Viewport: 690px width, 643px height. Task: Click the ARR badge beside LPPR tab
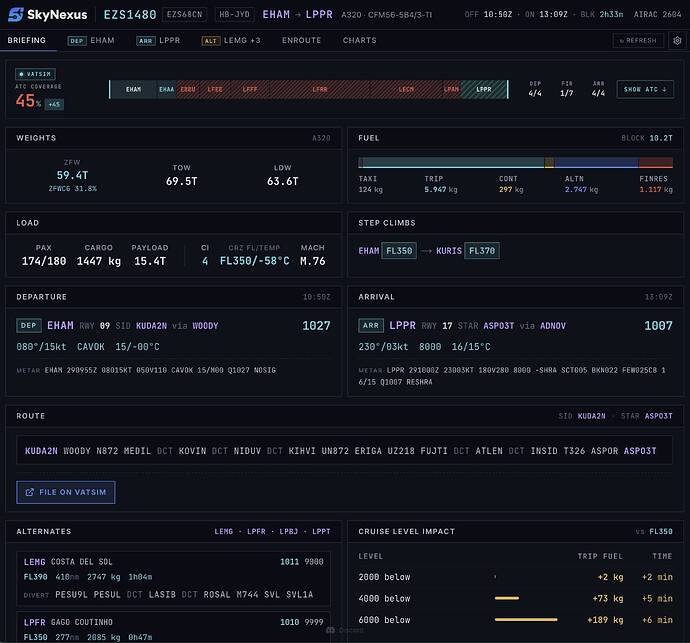pos(146,41)
